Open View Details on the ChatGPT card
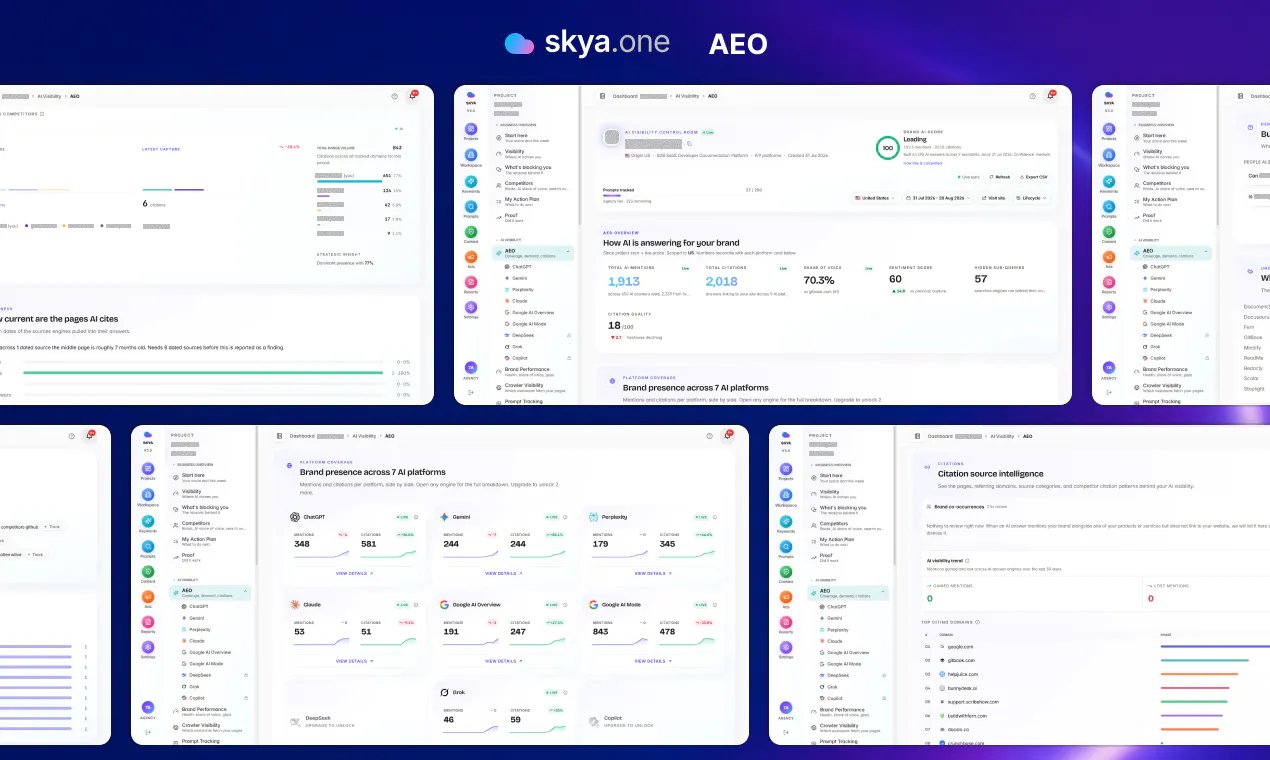The width and height of the screenshot is (1270, 760). pyautogui.click(x=354, y=573)
